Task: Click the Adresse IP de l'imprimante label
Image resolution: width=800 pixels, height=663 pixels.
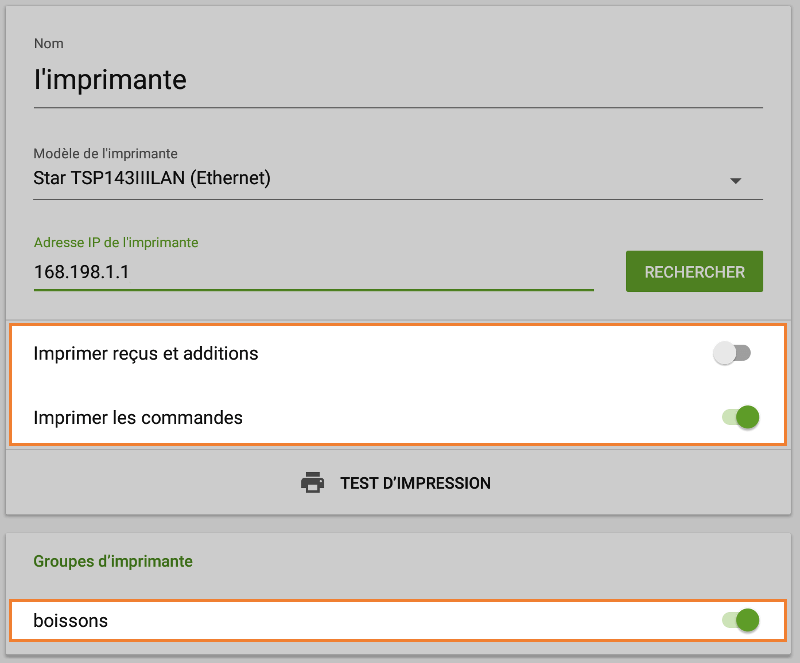Action: point(116,242)
